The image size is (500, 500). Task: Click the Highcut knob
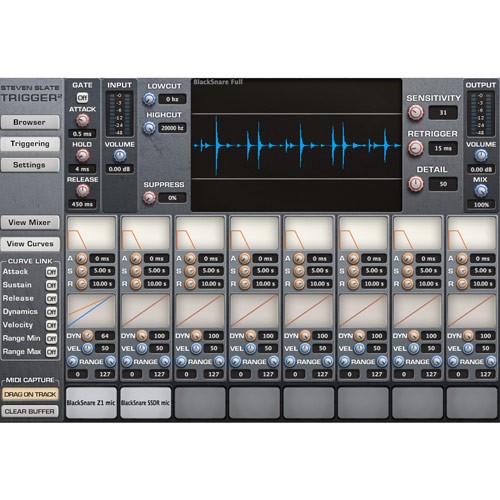tap(149, 128)
